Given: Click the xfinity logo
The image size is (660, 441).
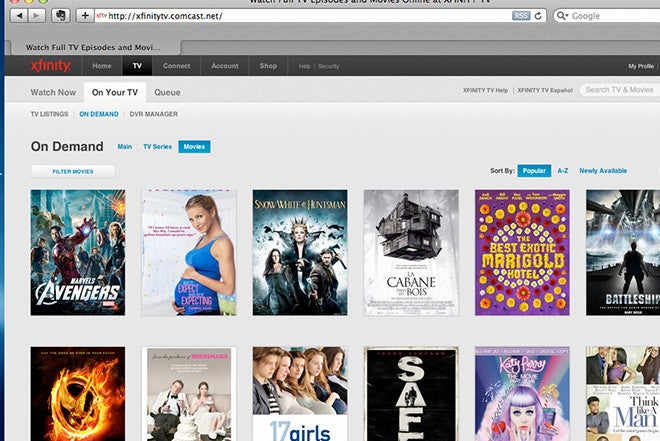Looking at the screenshot, I should [x=51, y=66].
